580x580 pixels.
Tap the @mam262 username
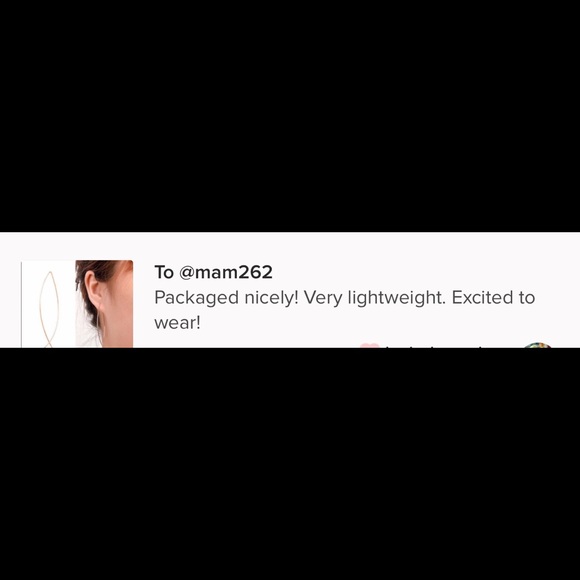coord(226,272)
